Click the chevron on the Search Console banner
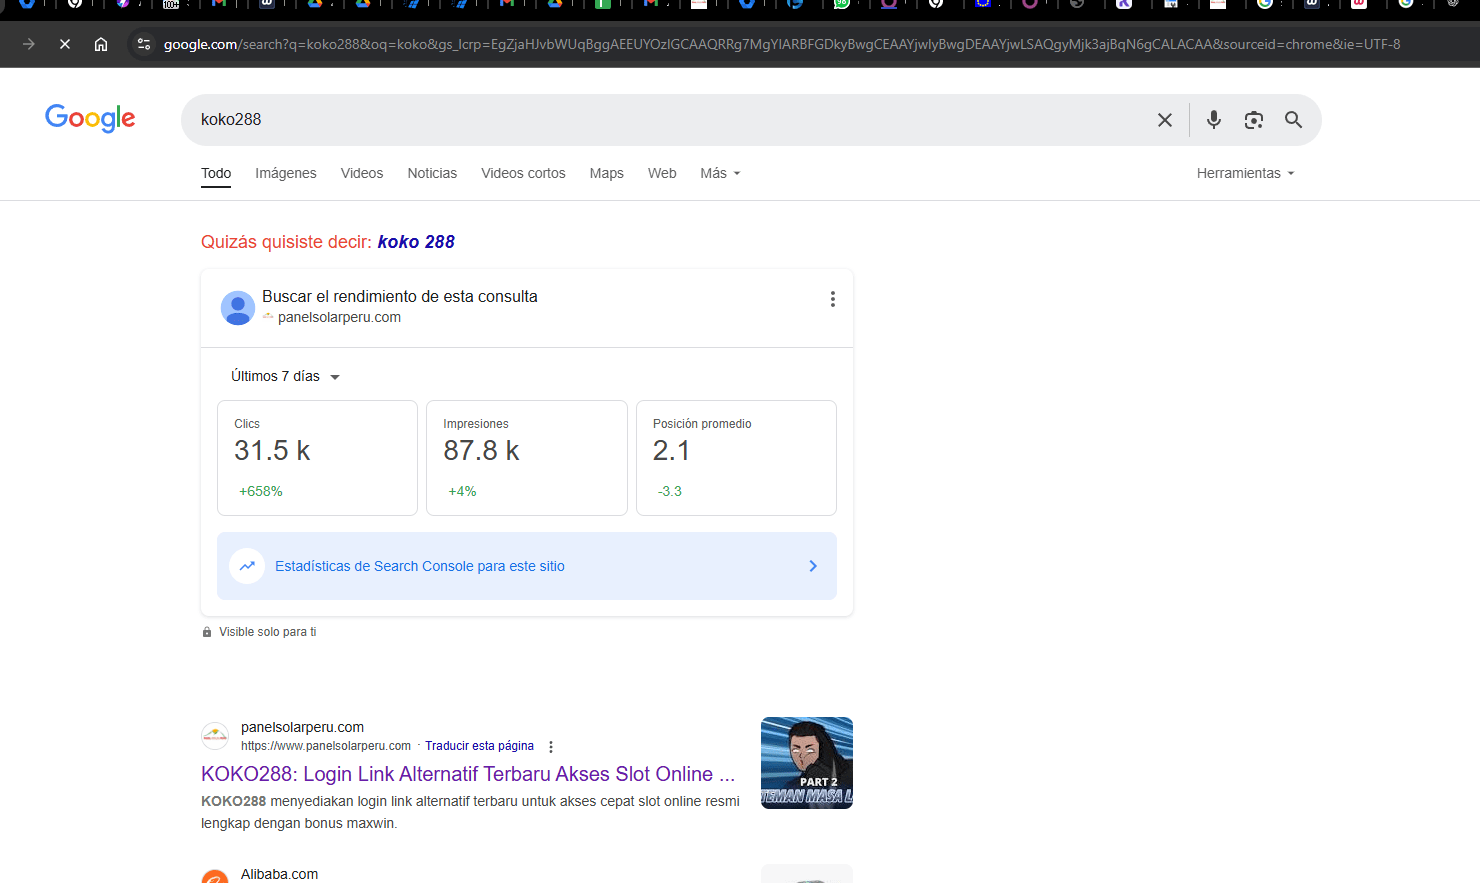Screen dimensions: 1480x883 [x=813, y=566]
